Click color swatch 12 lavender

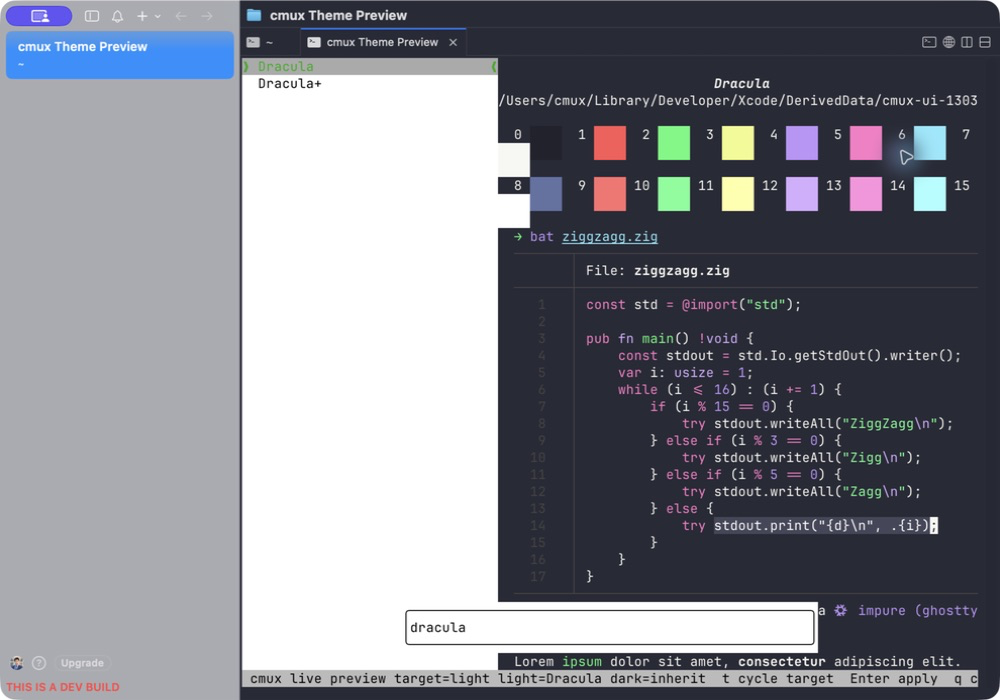coord(802,194)
